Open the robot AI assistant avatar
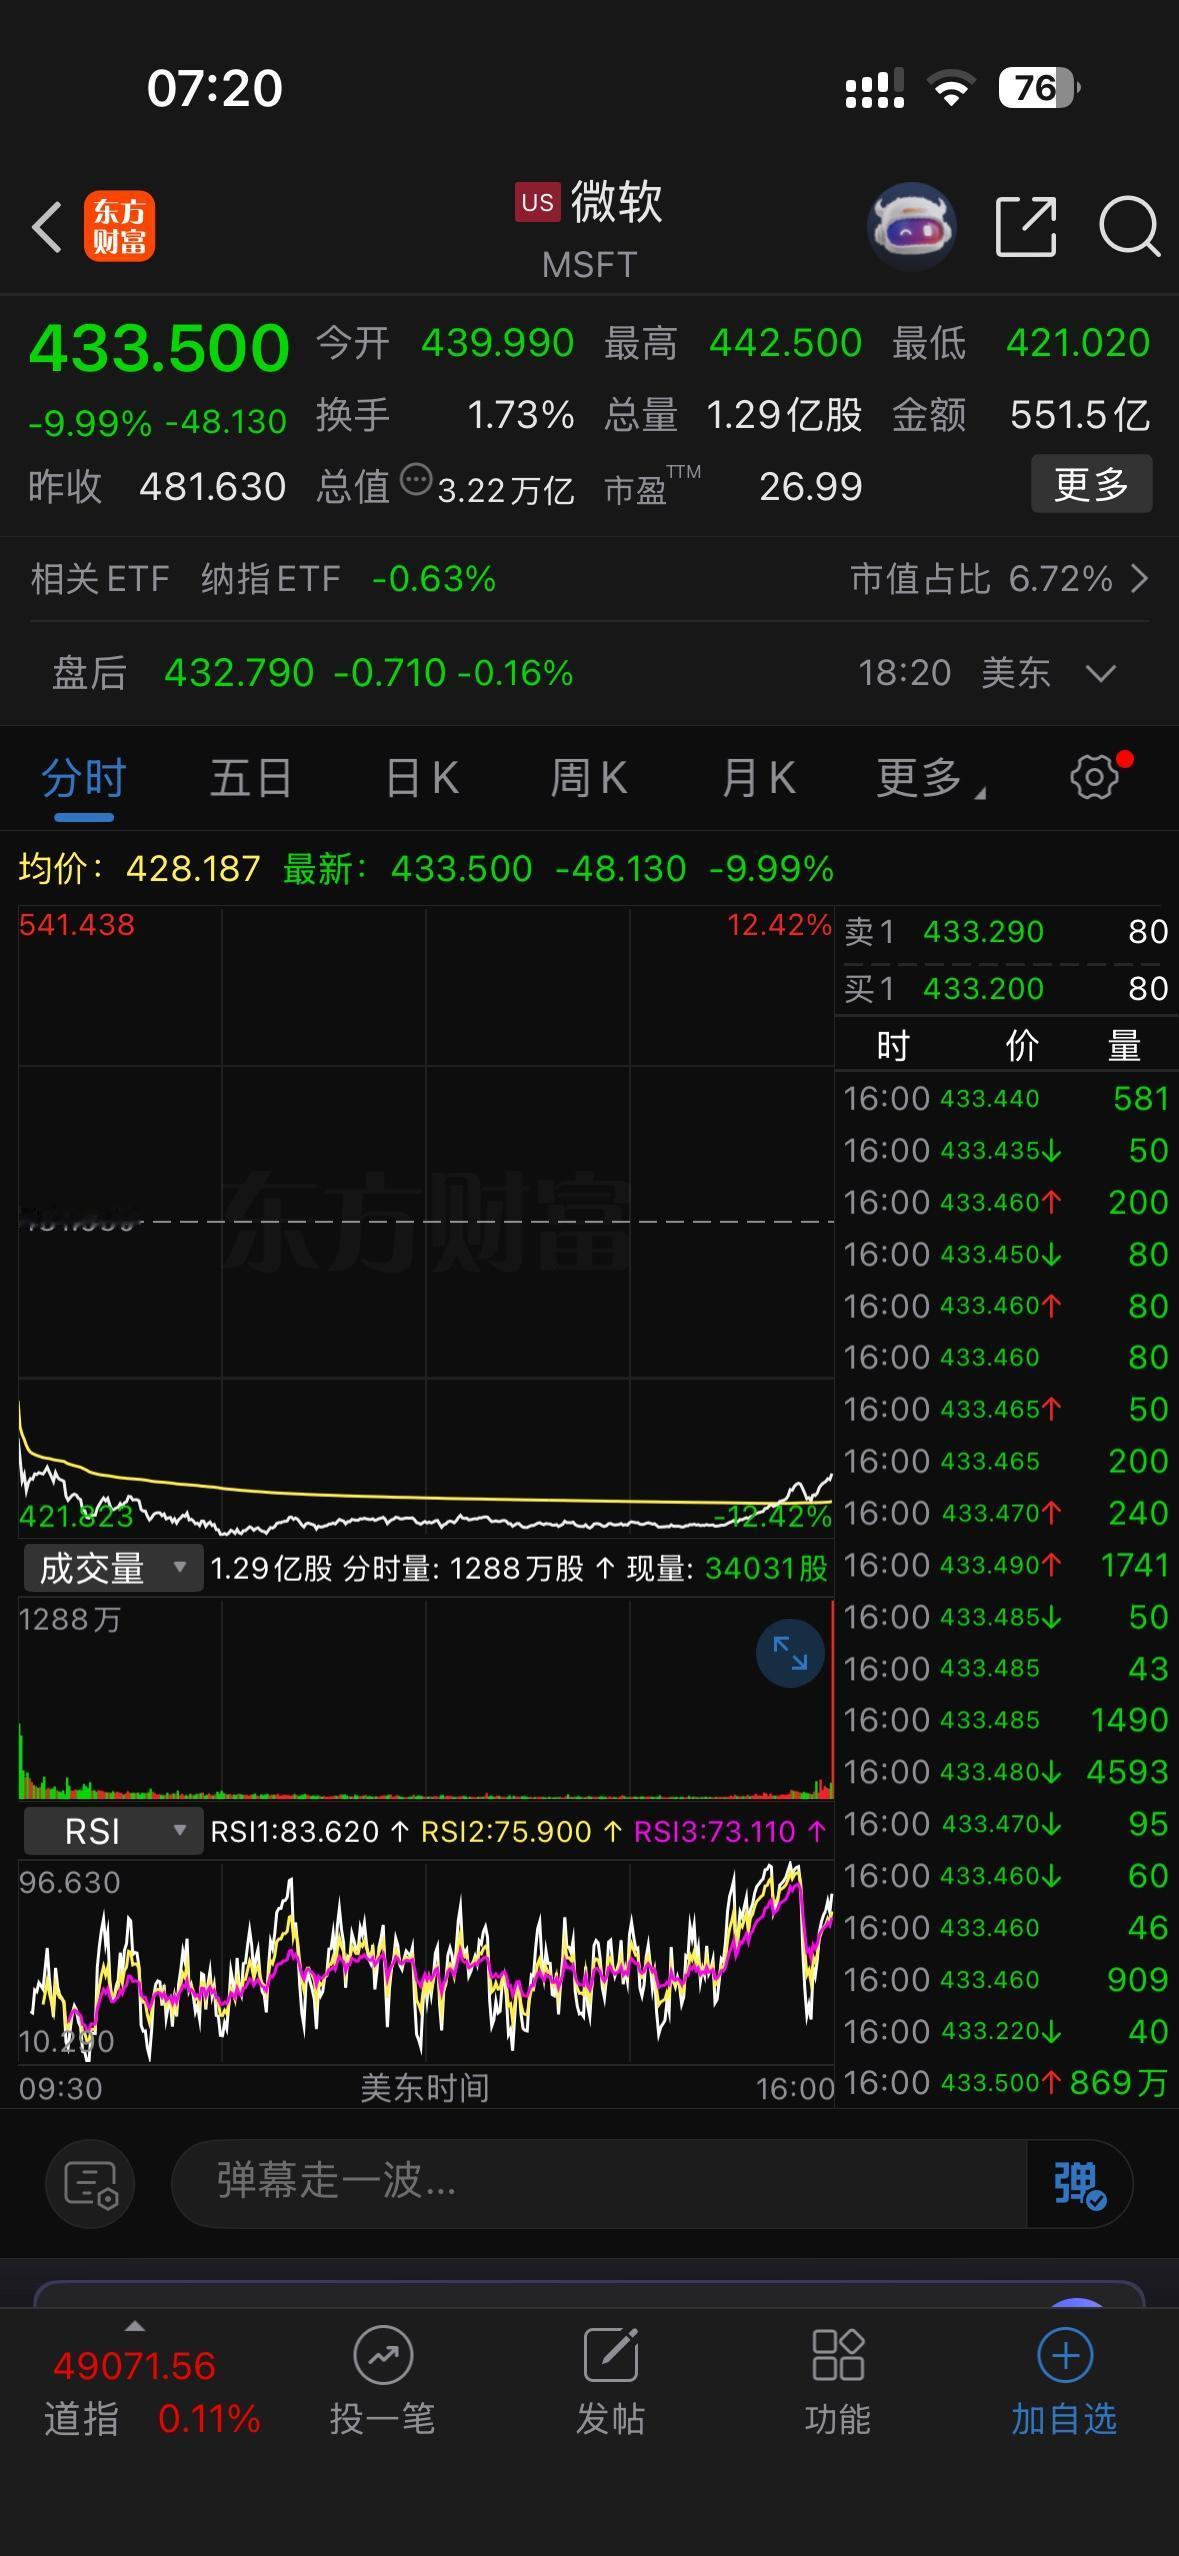Image resolution: width=1179 pixels, height=2556 pixels. (911, 226)
